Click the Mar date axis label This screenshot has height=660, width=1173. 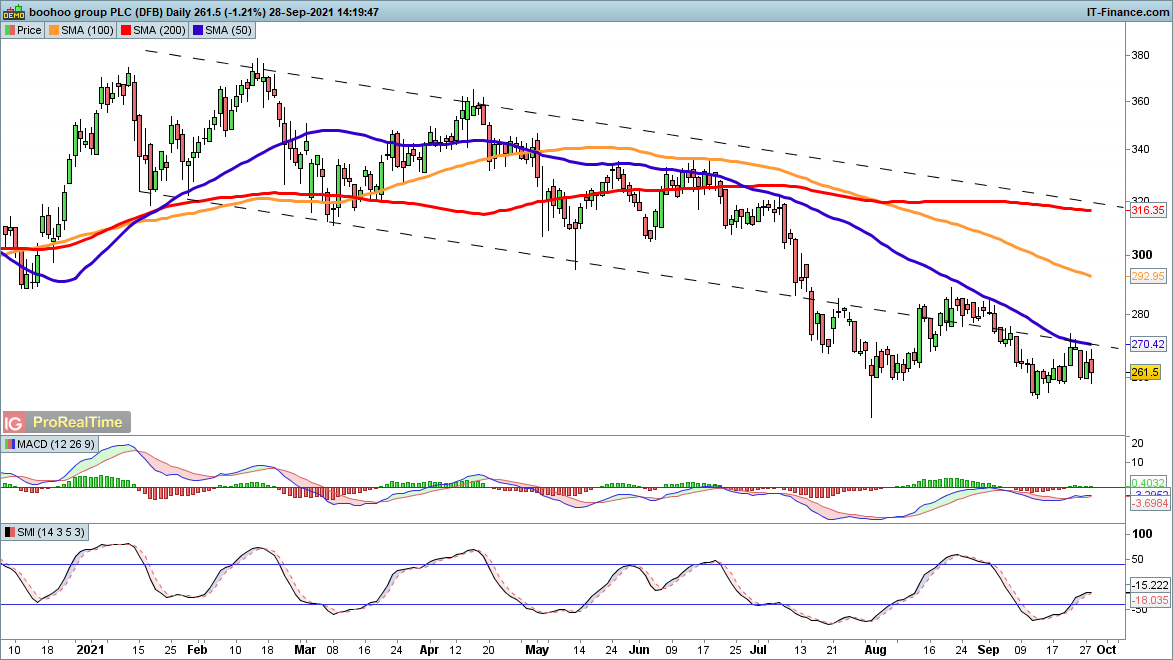pyautogui.click(x=304, y=650)
